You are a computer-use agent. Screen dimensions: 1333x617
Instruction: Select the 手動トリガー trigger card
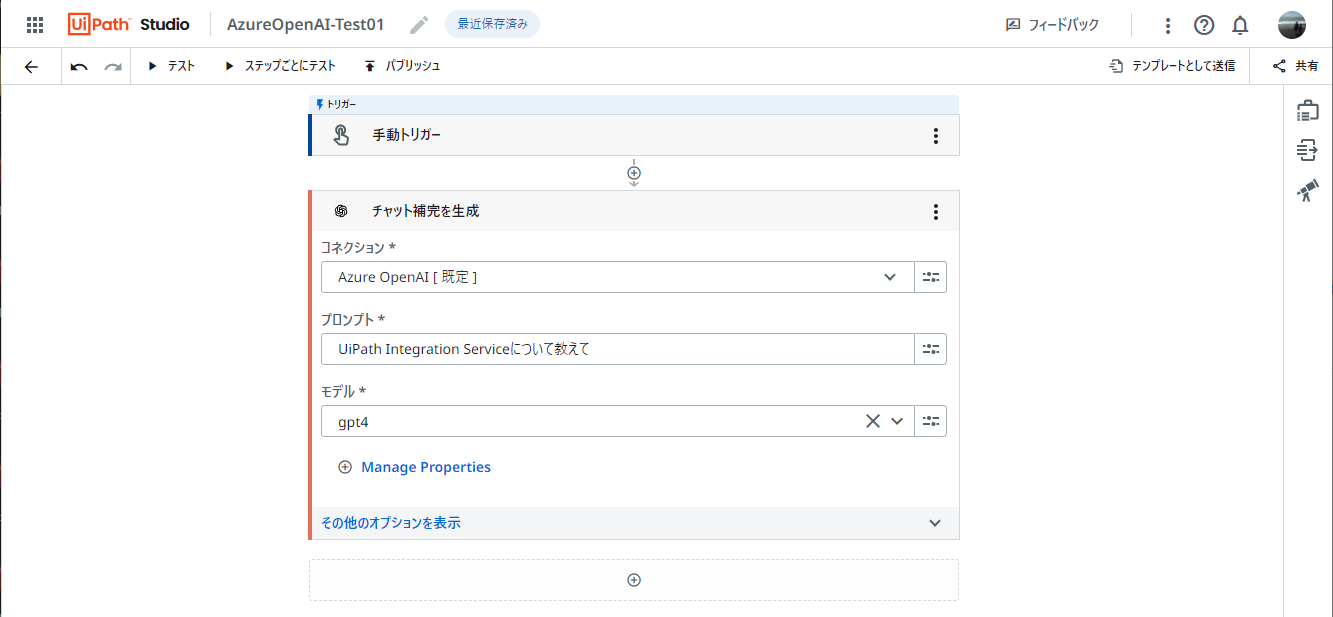tap(634, 135)
